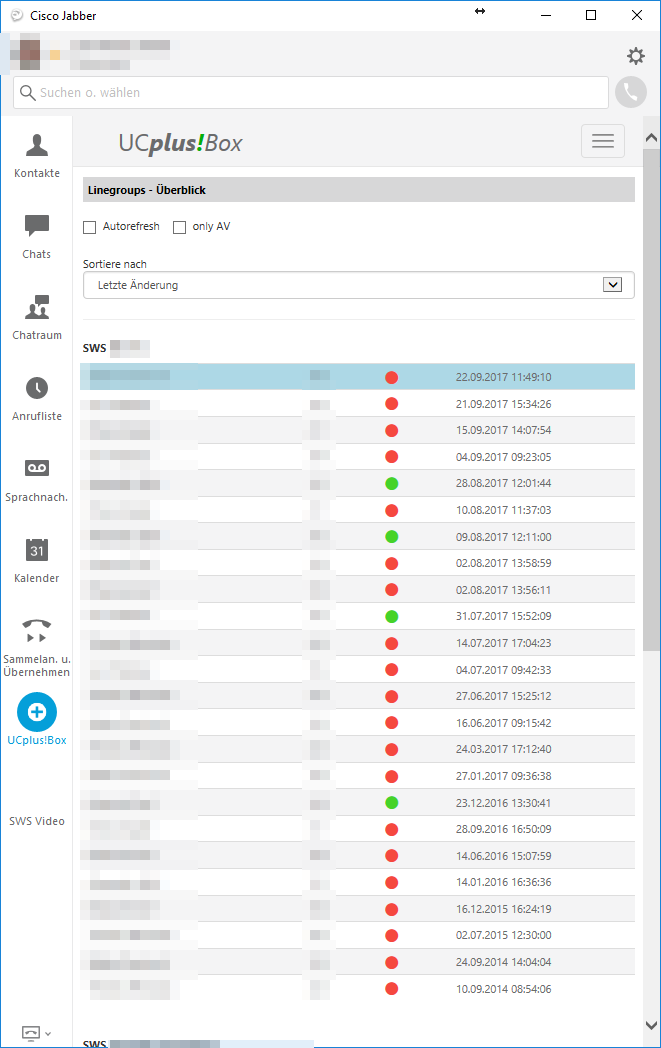Viewport: 661px width, 1048px height.
Task: Open the Kontakte tab
Action: (37, 156)
